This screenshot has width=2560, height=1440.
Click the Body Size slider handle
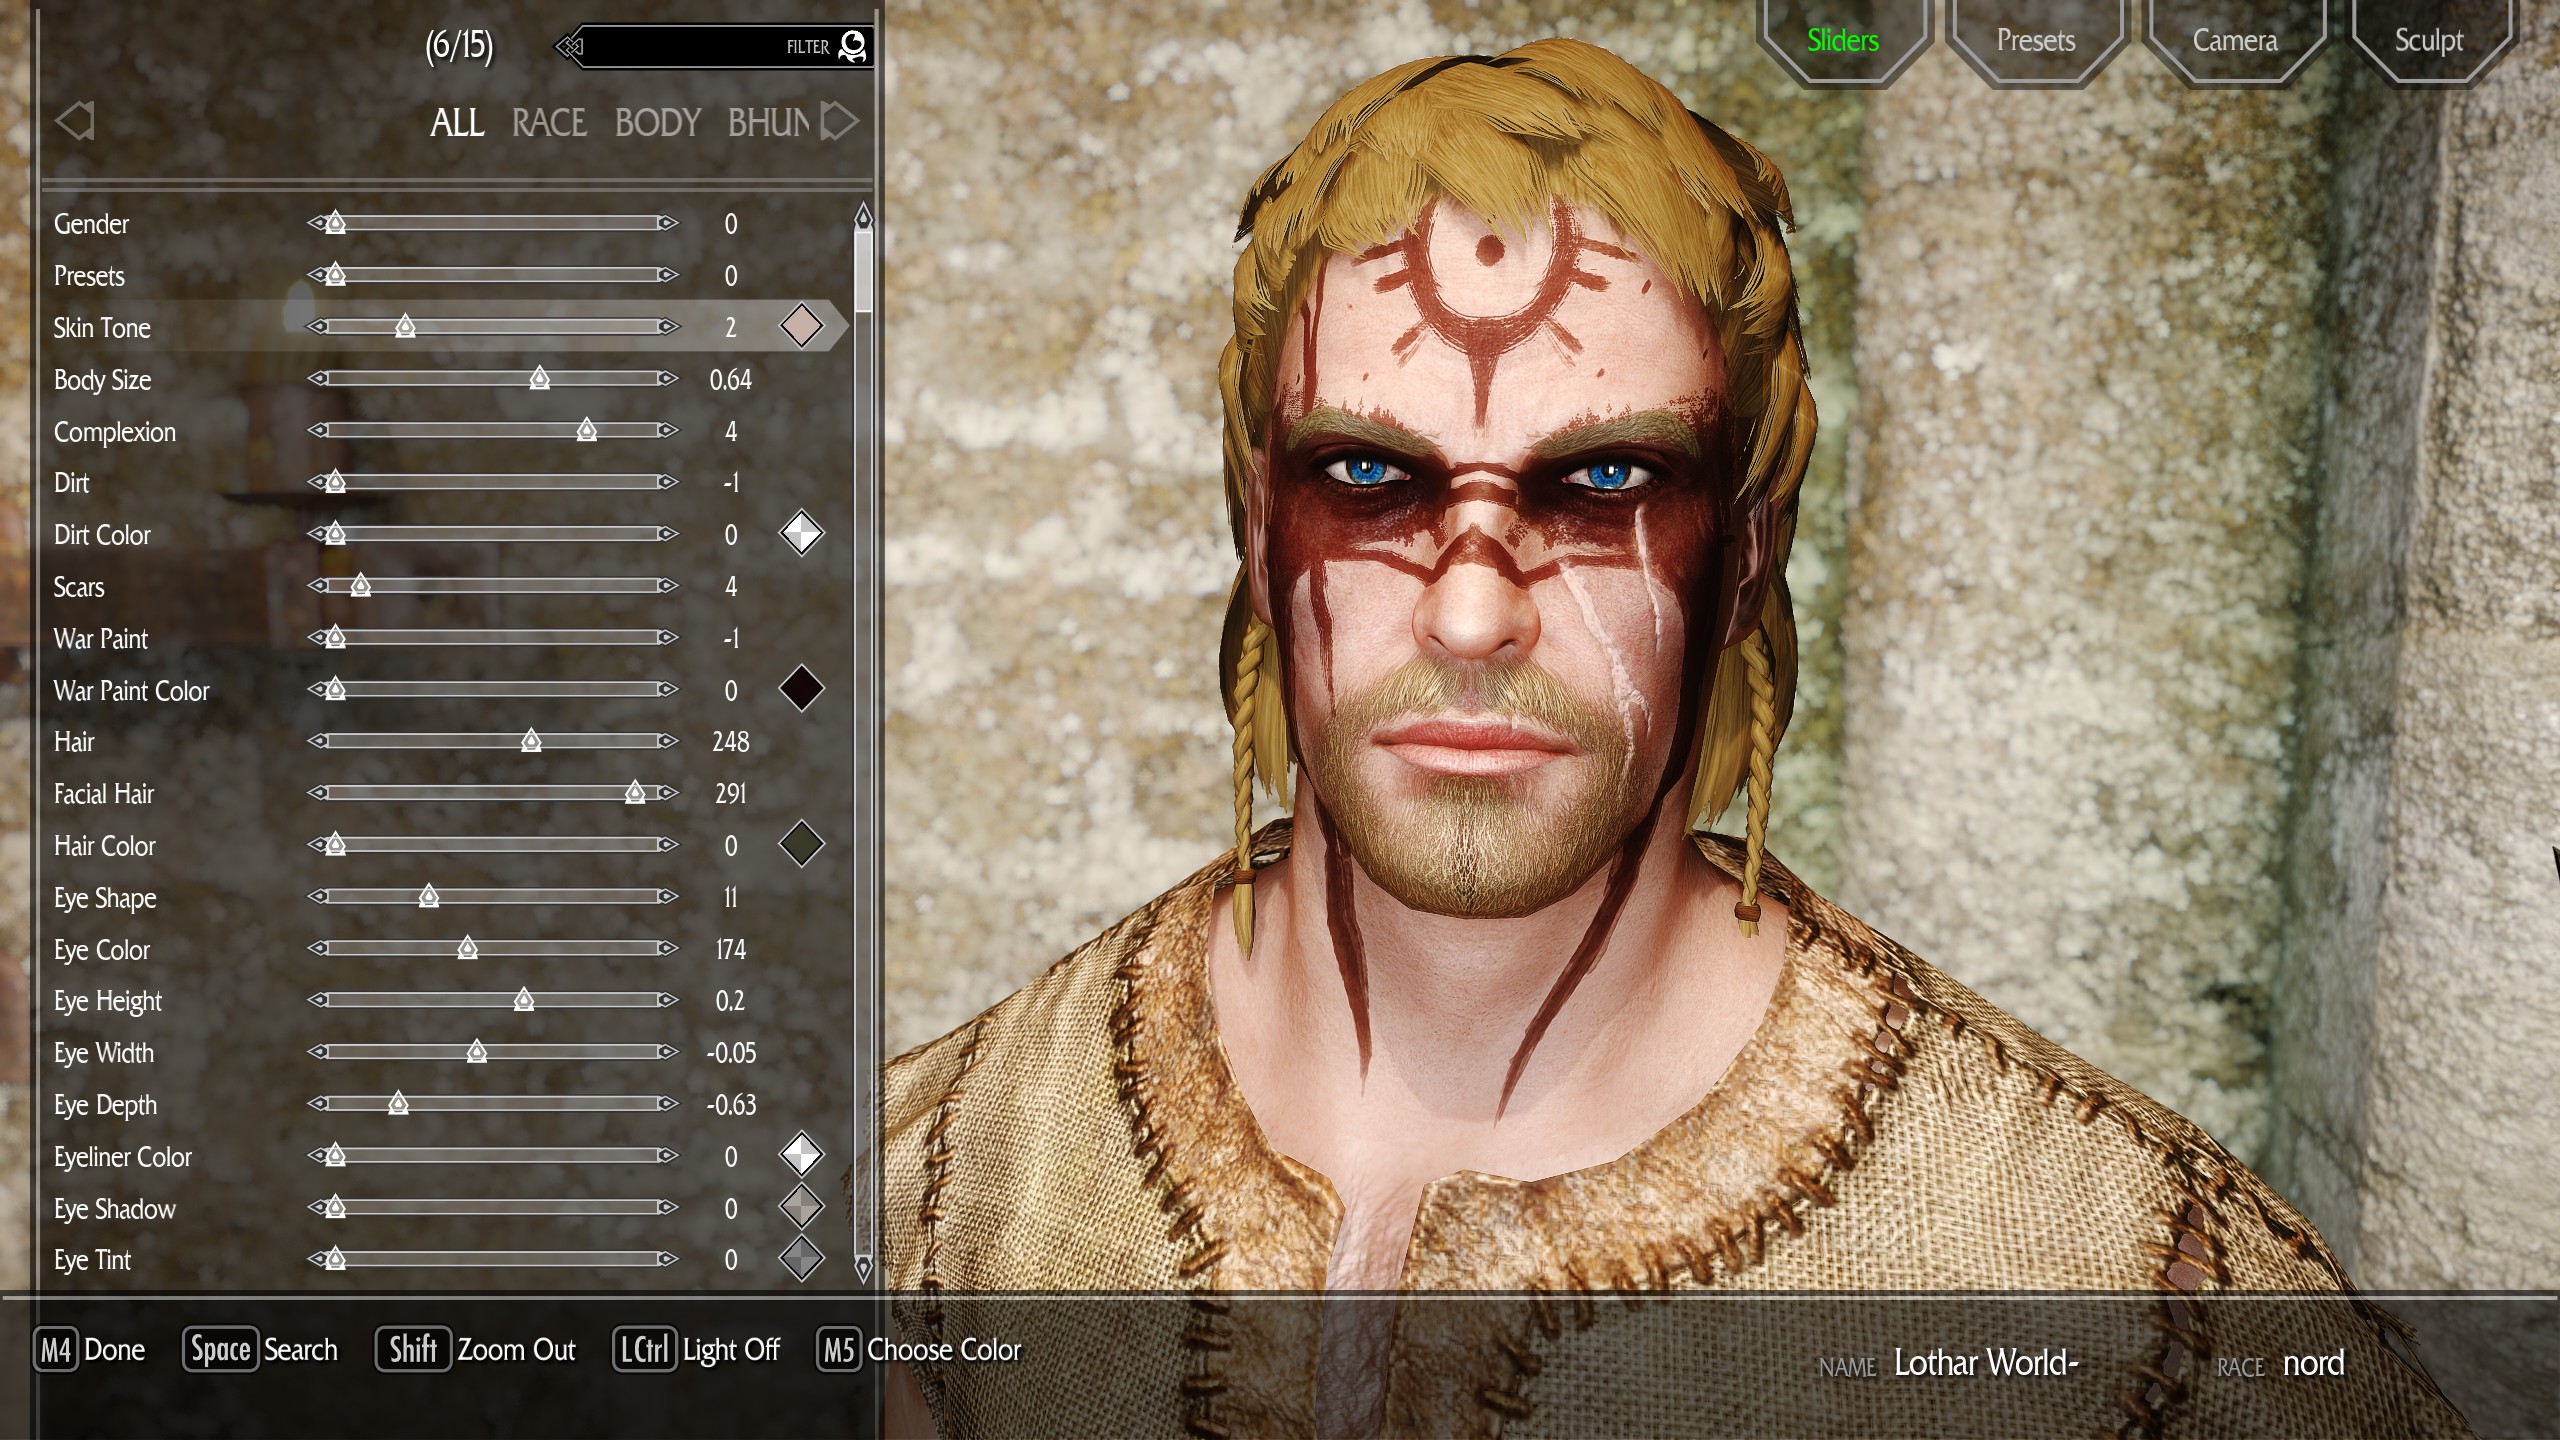coord(540,378)
